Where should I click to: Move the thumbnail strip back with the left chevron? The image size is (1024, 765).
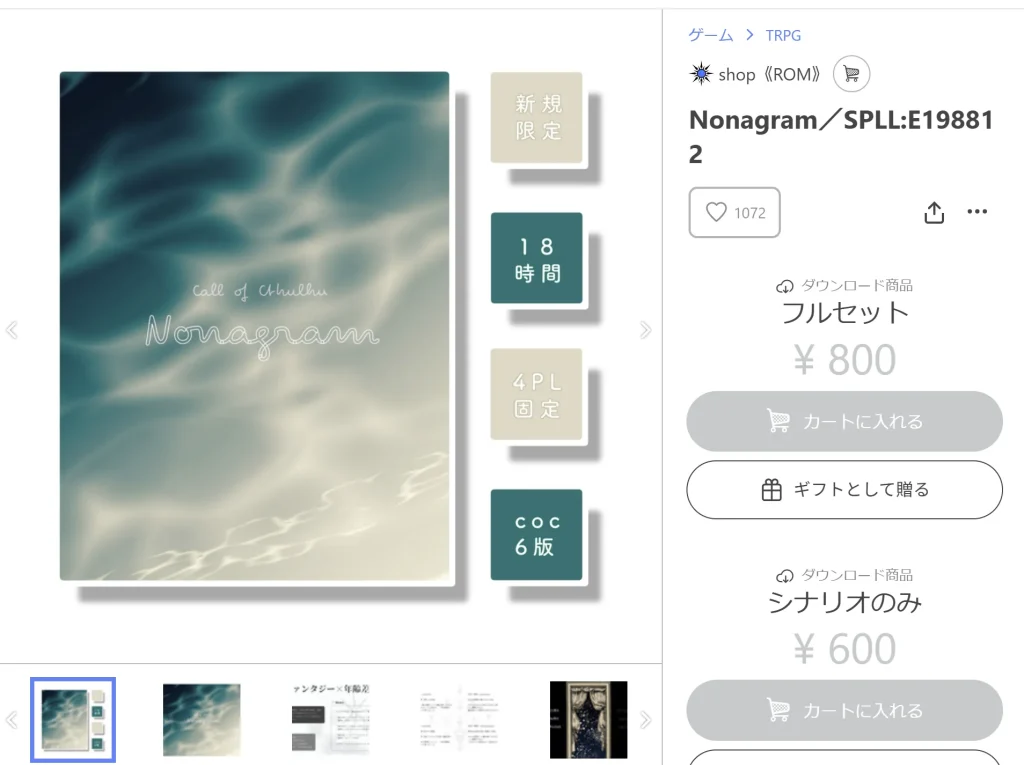[x=12, y=720]
